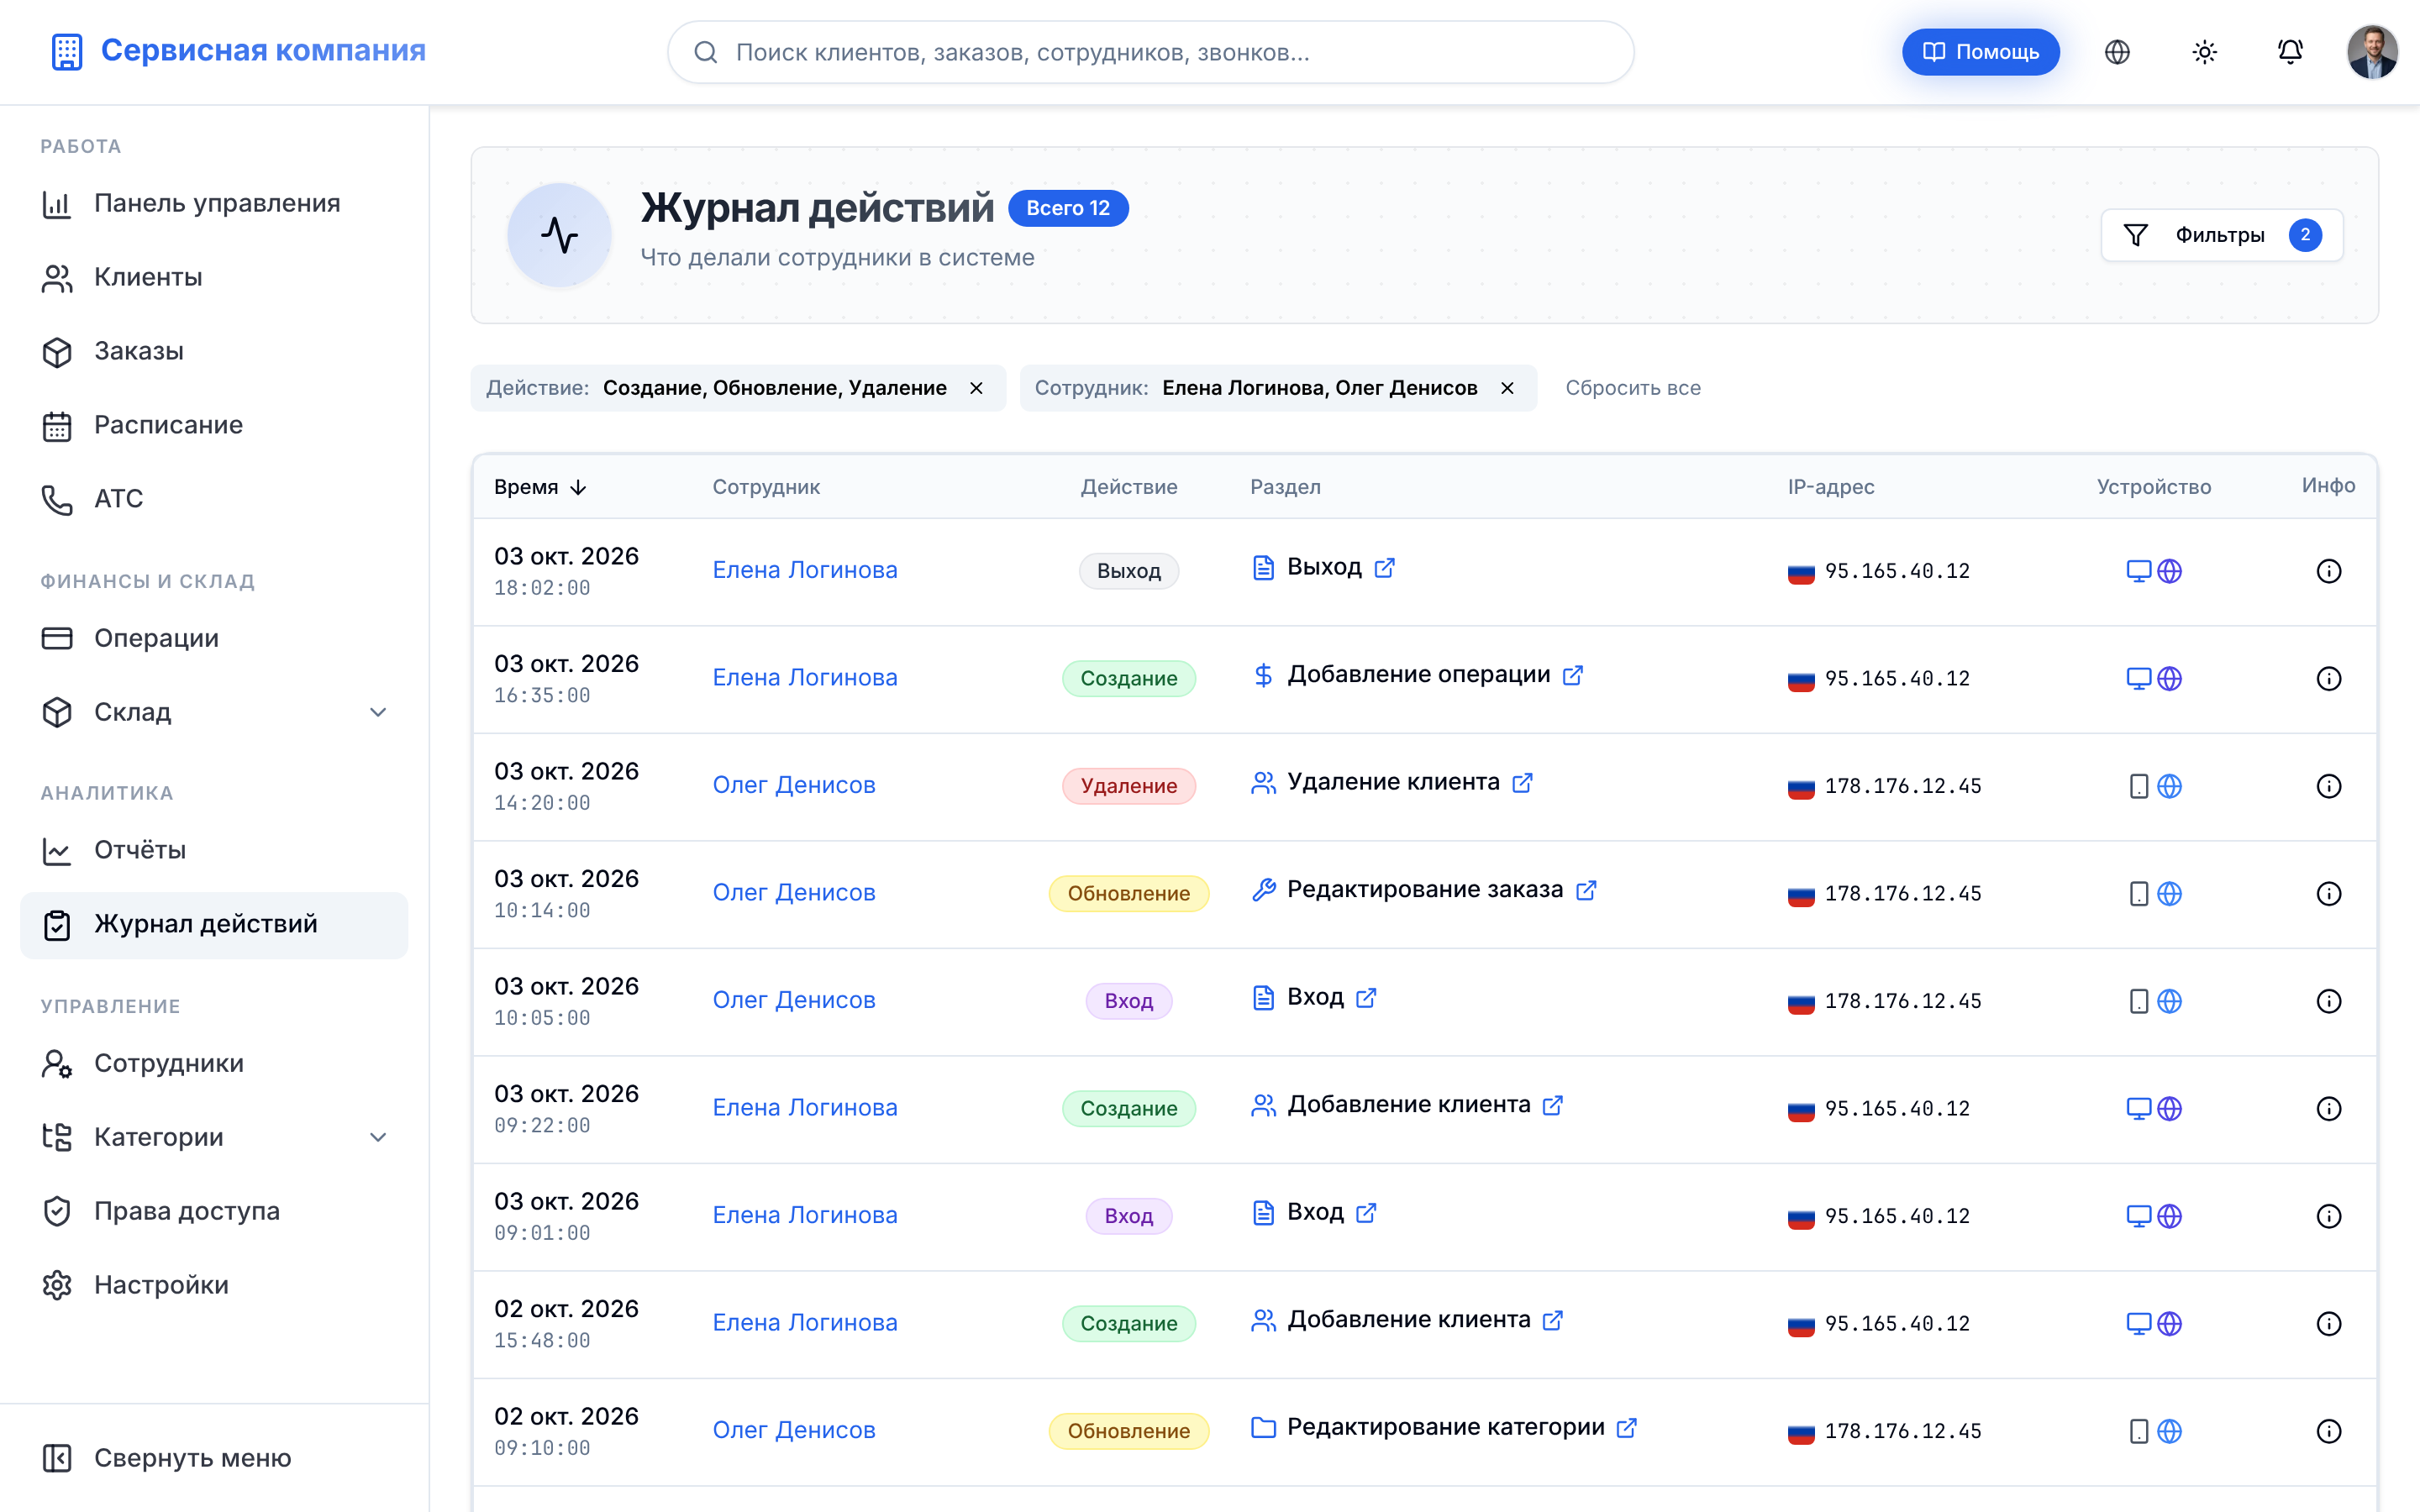Click Свернуть меню at sidebar bottom

214,1458
